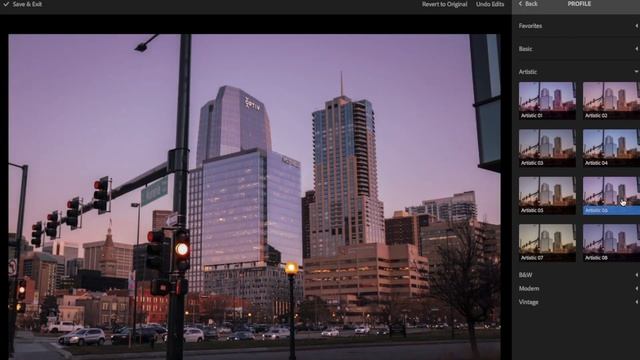
Task: Apply the Artistic 01 profile thumbnail
Action: pyautogui.click(x=547, y=100)
